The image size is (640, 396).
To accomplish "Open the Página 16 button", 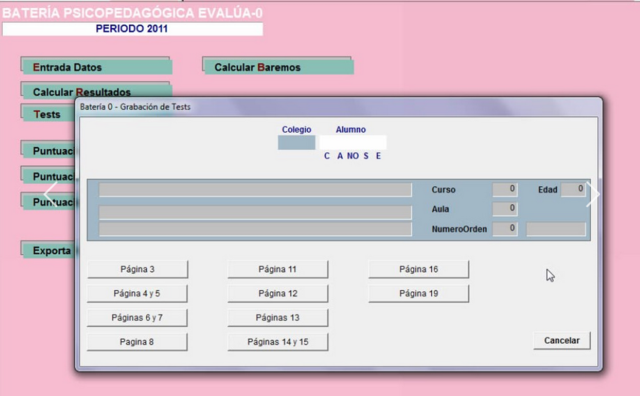I will [x=419, y=269].
